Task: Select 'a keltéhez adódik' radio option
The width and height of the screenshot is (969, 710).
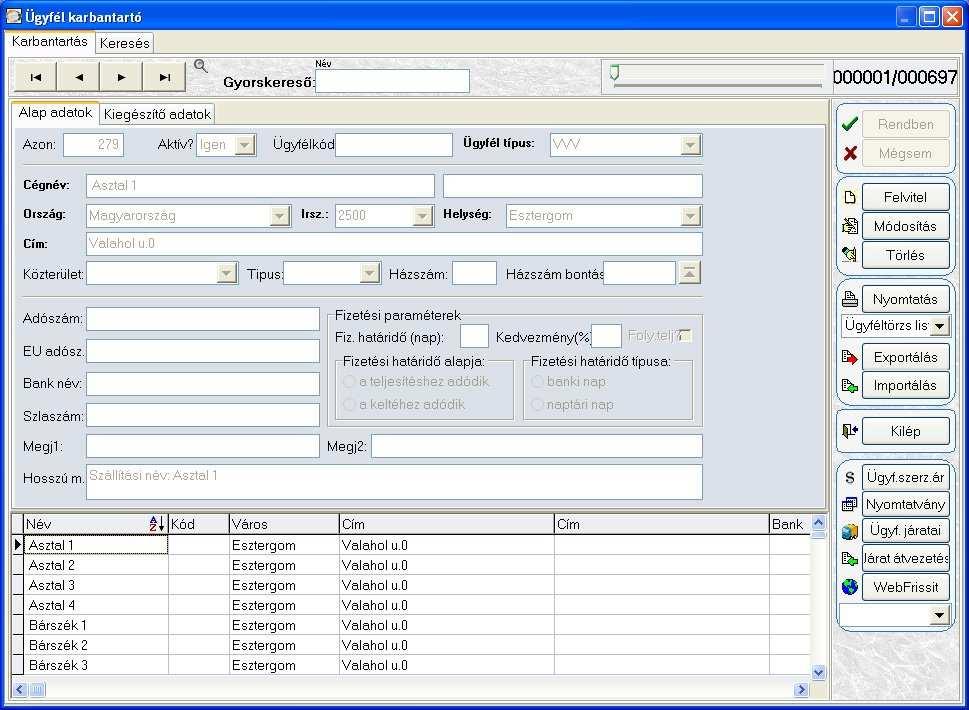Action: pos(349,405)
